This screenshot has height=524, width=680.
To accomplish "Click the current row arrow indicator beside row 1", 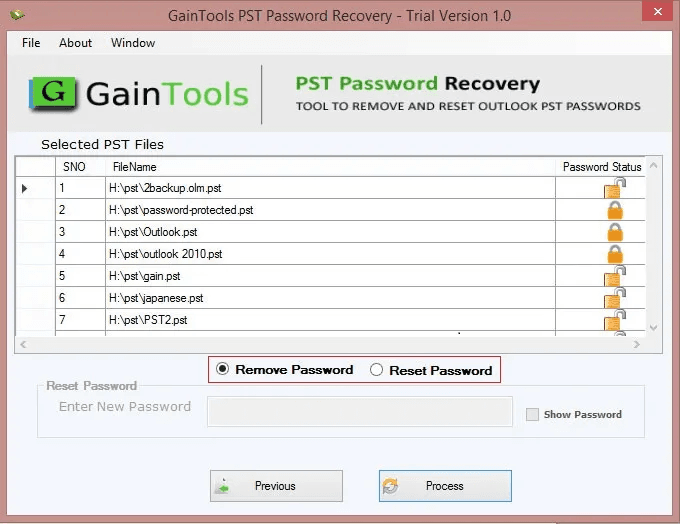I will tap(24, 188).
